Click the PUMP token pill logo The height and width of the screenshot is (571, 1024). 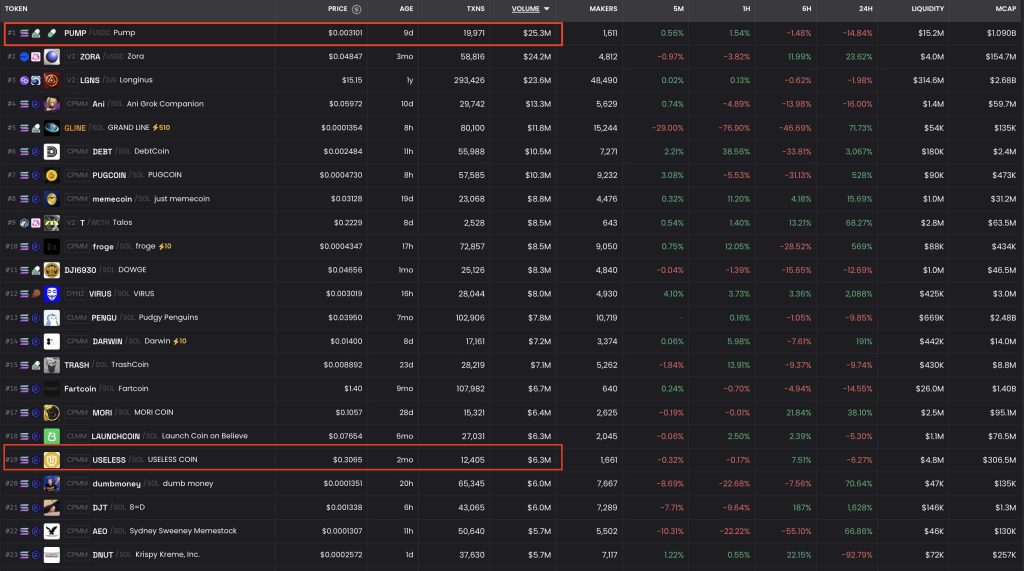click(x=52, y=33)
